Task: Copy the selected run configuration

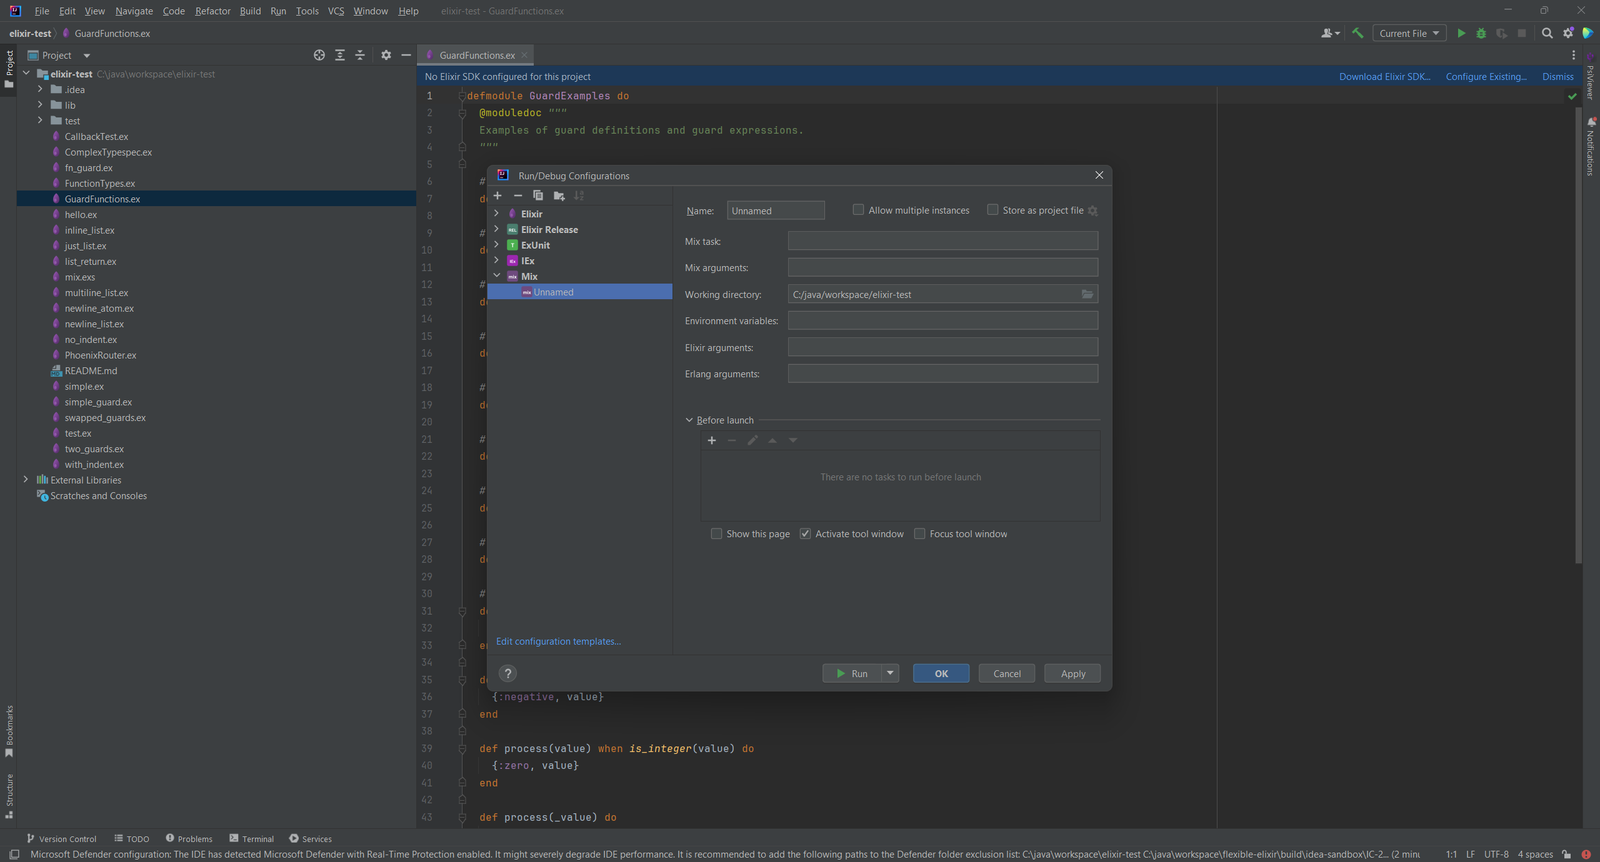Action: click(x=538, y=196)
